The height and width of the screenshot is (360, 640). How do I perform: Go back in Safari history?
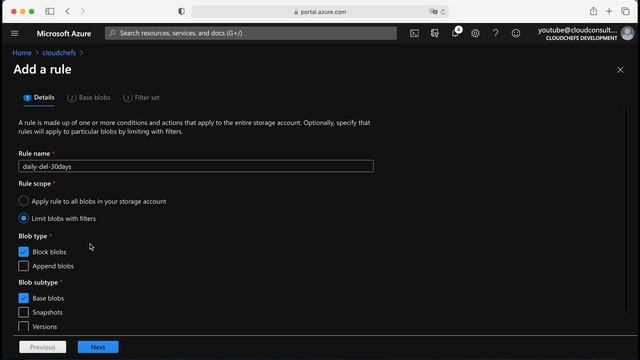point(67,11)
